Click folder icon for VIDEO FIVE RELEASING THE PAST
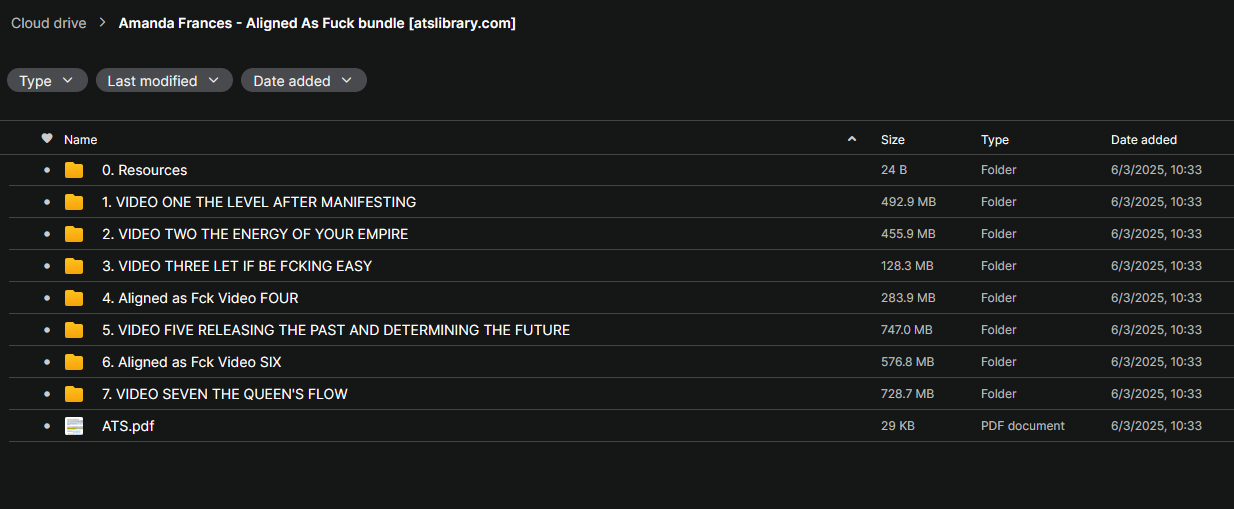 74,330
